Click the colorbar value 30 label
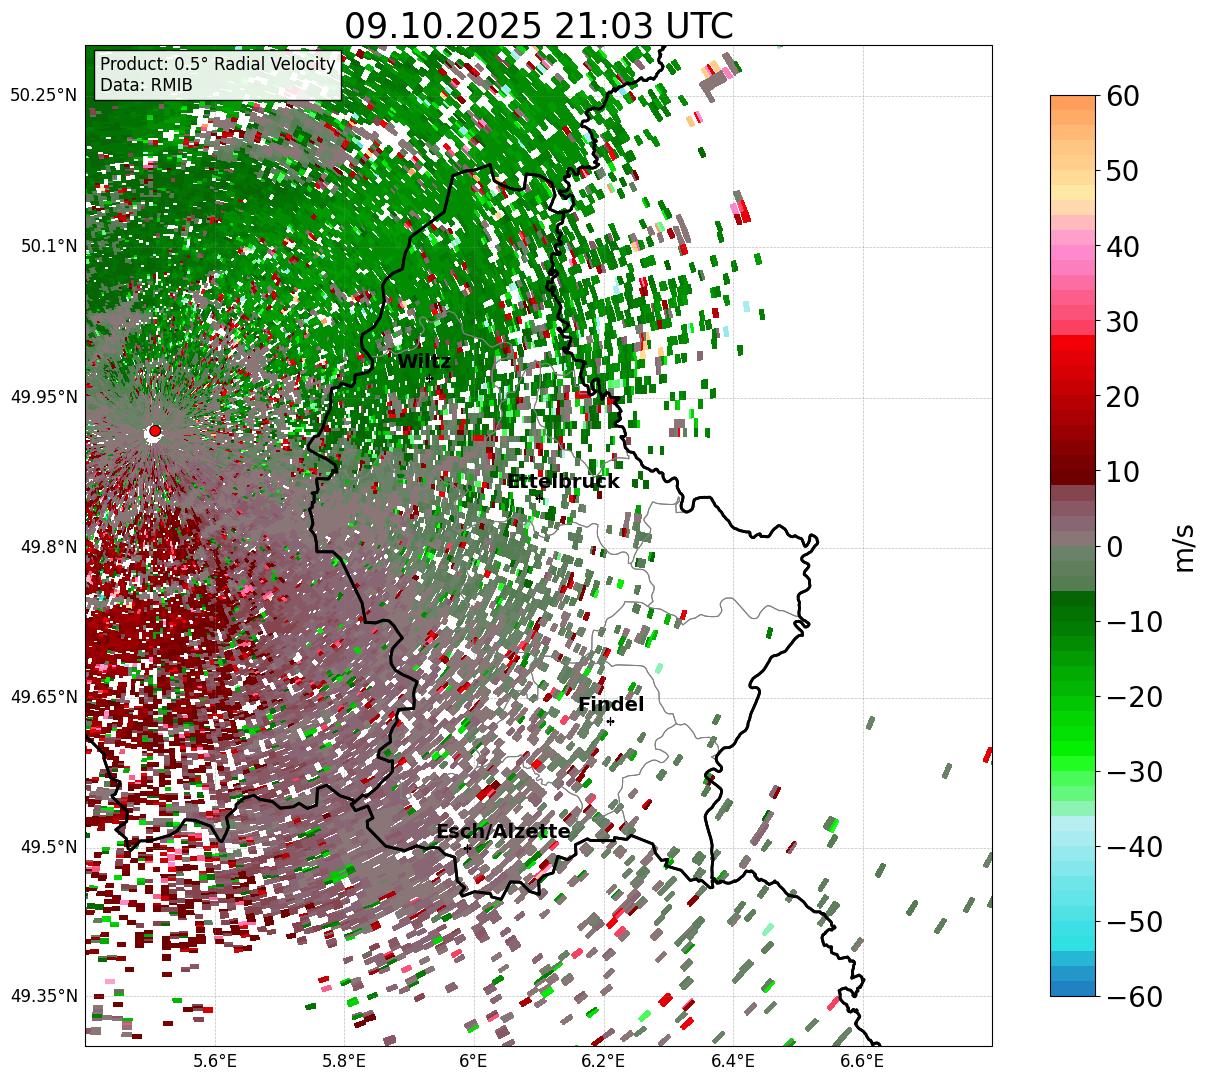The height and width of the screenshot is (1081, 1207). click(1120, 321)
